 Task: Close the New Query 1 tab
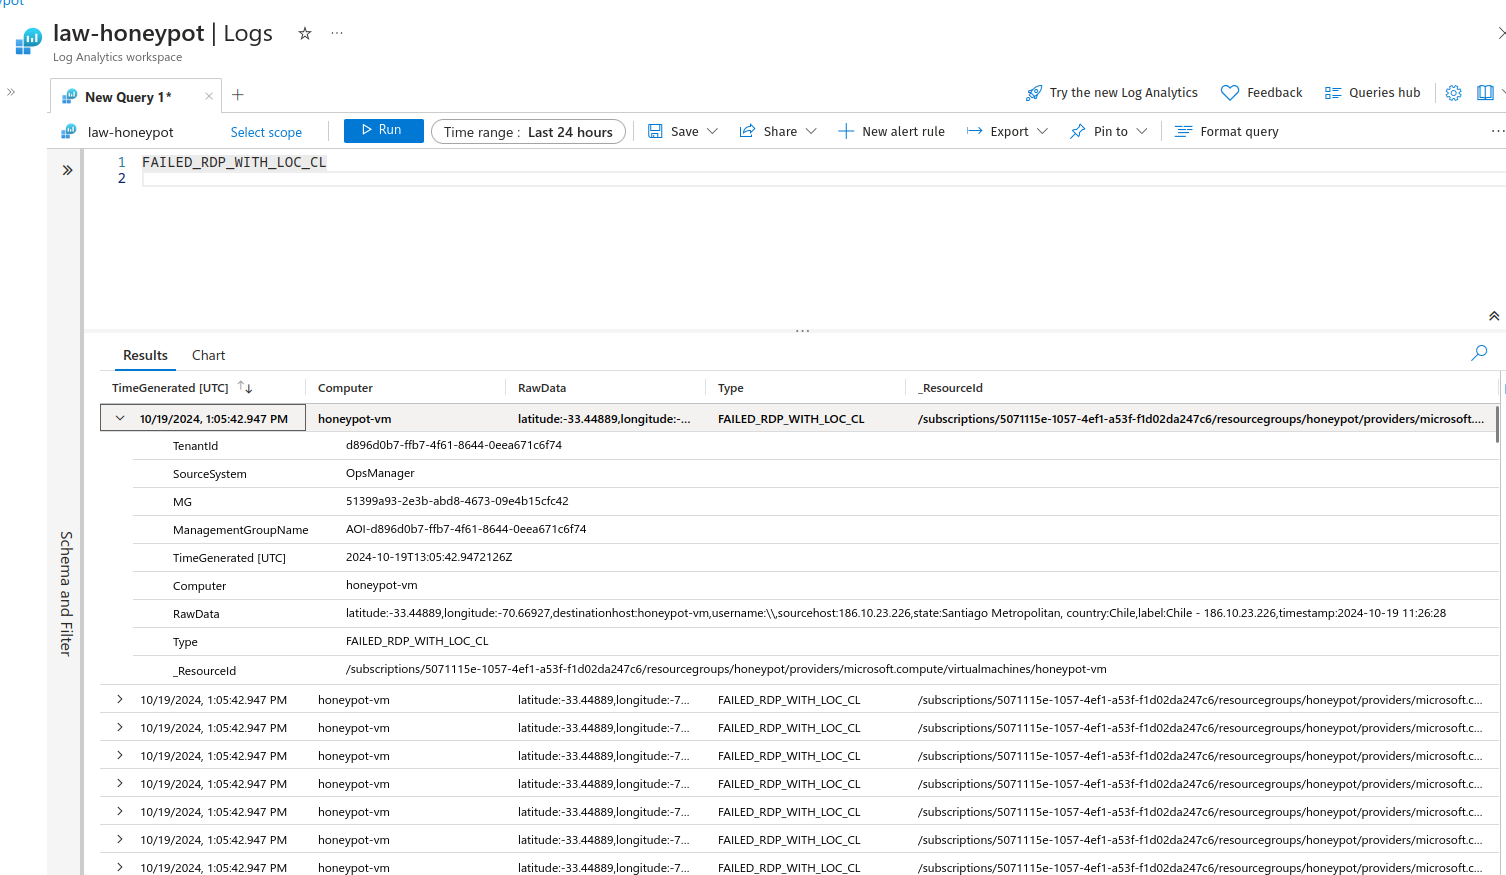pos(208,96)
